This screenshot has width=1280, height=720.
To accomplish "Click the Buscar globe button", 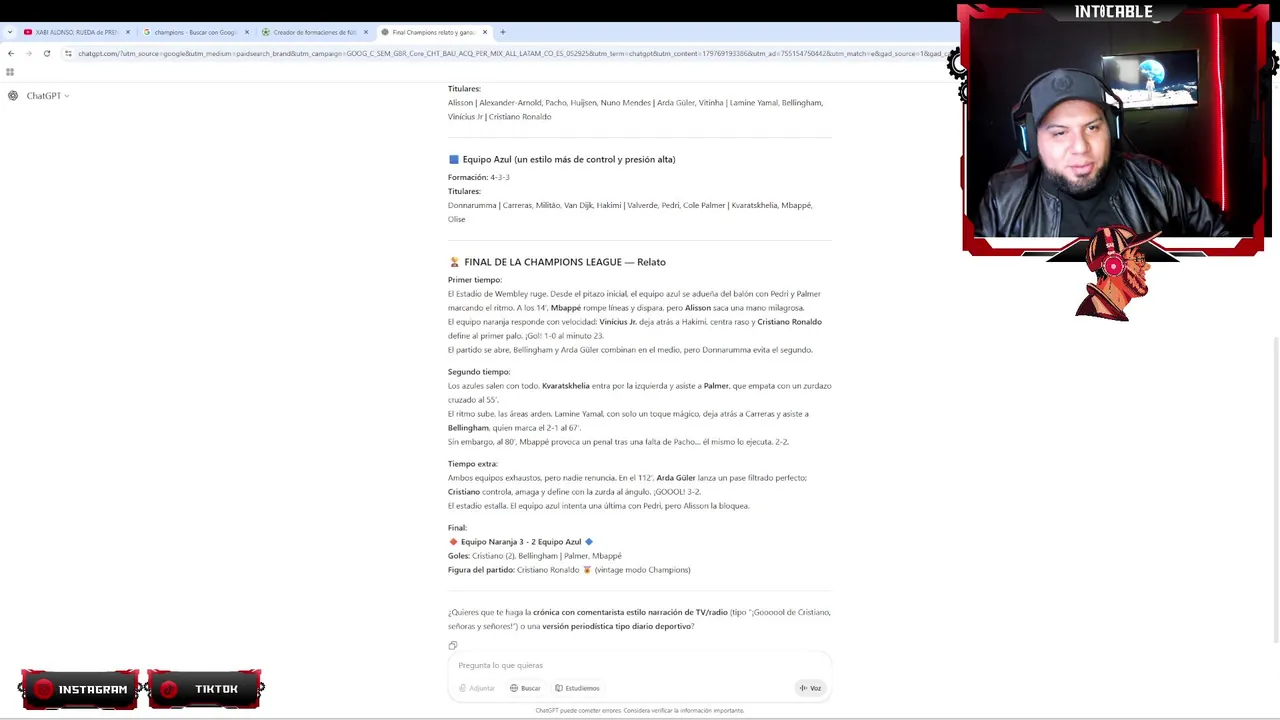I will click(x=525, y=688).
